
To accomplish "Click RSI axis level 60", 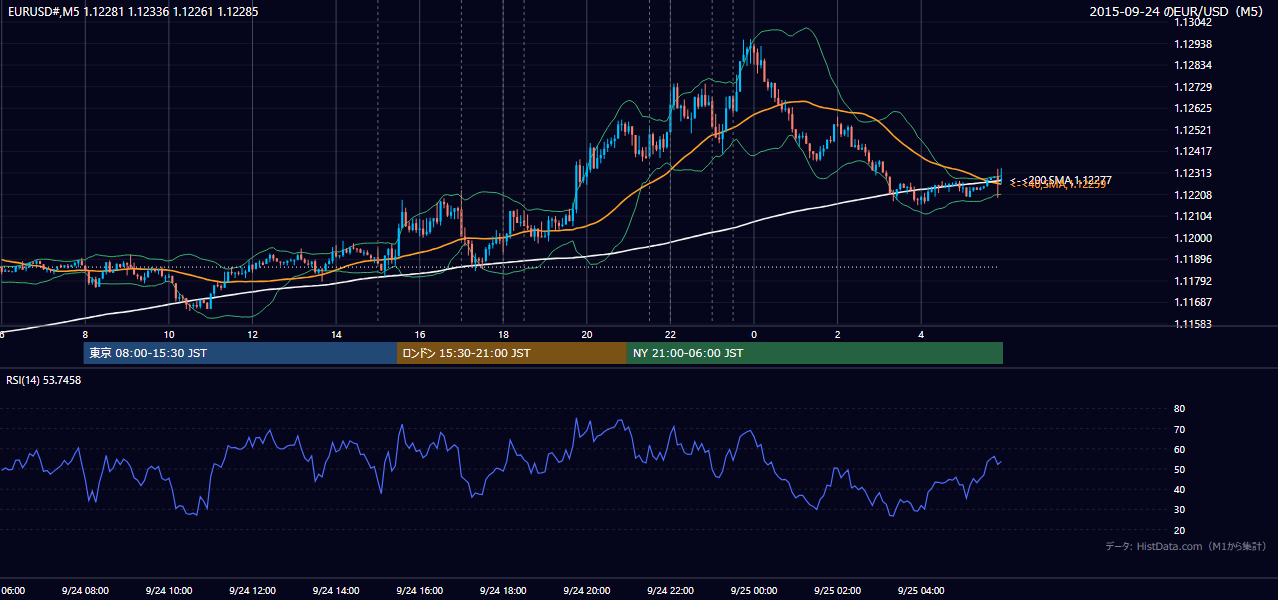I will click(1179, 449).
